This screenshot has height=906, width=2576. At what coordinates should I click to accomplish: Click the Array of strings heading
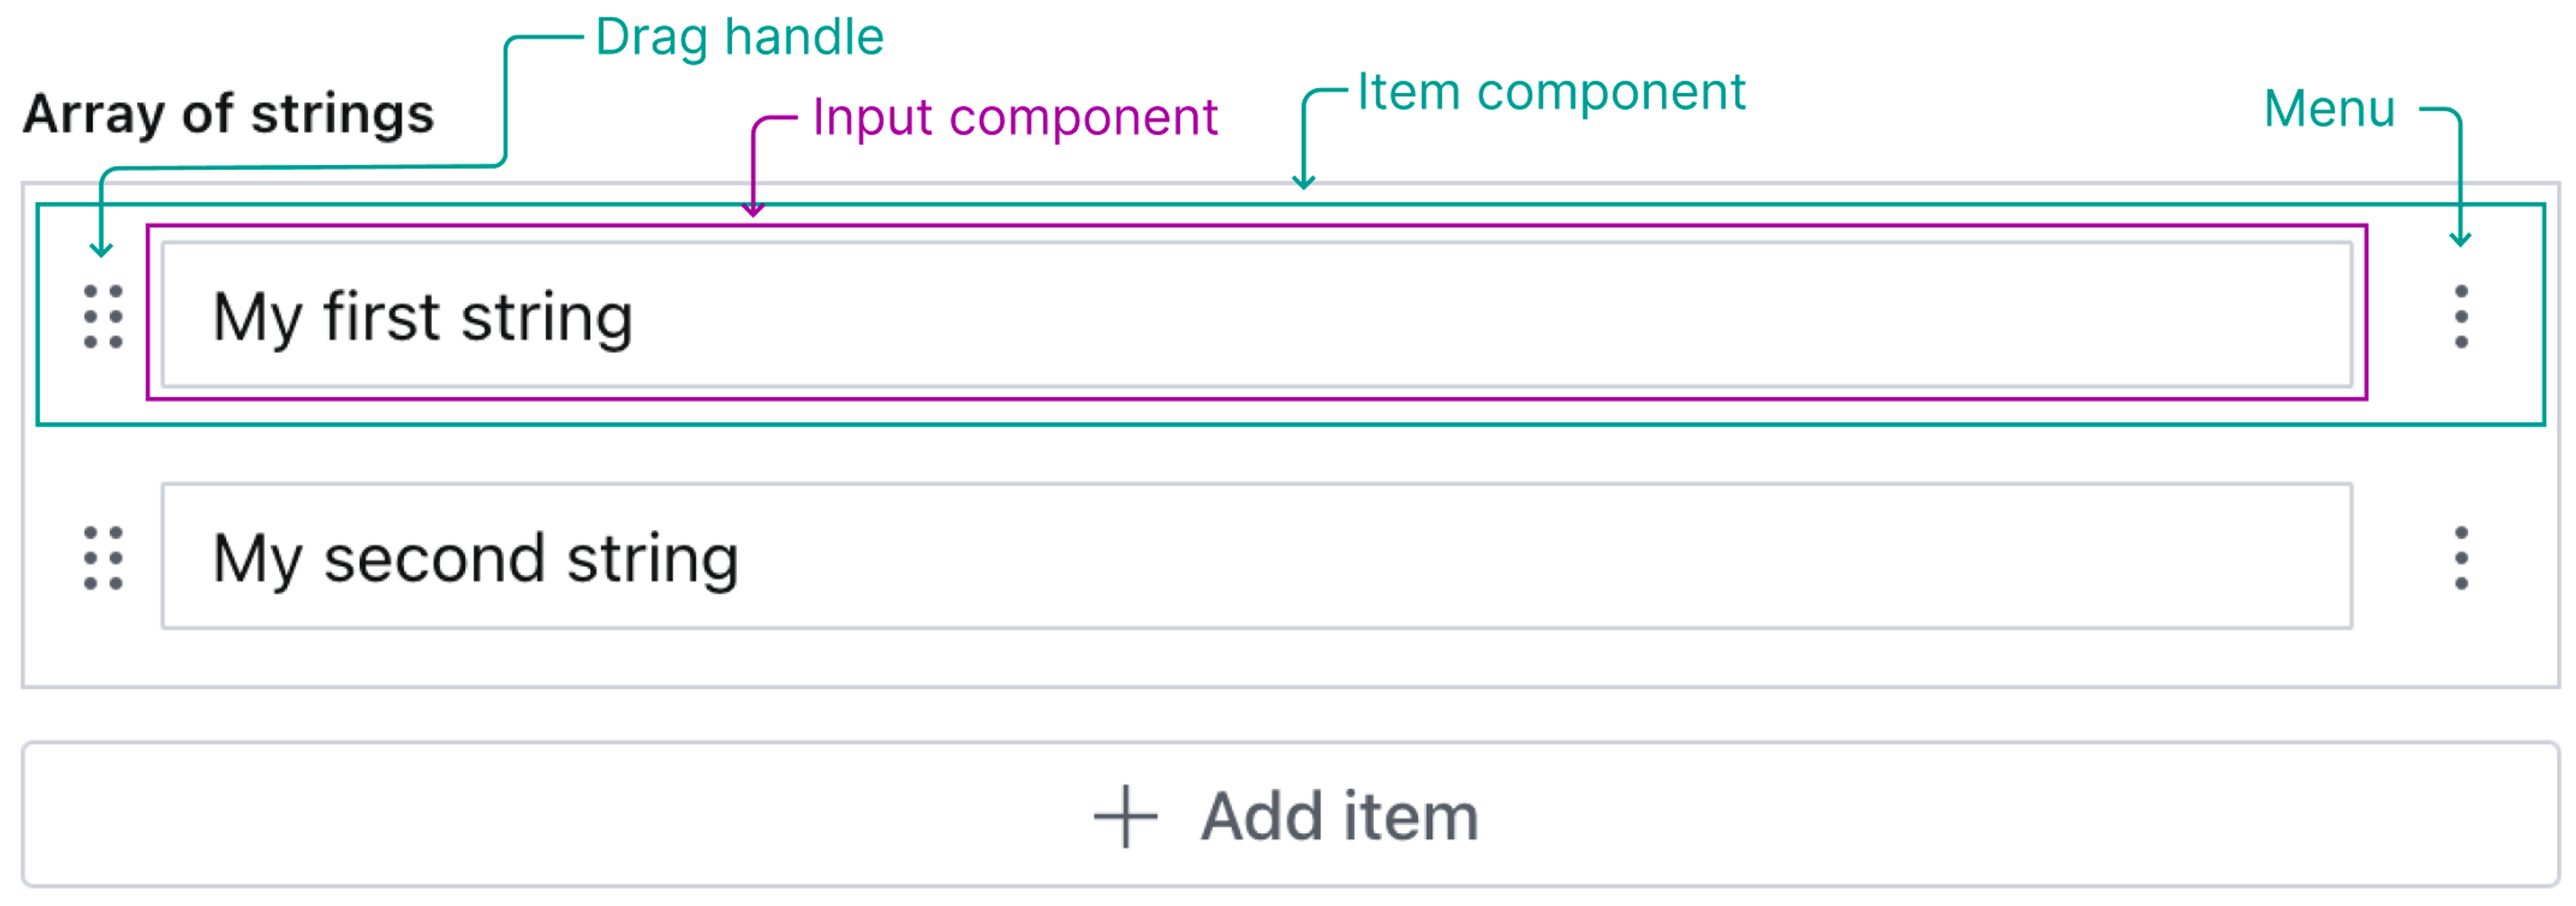229,113
